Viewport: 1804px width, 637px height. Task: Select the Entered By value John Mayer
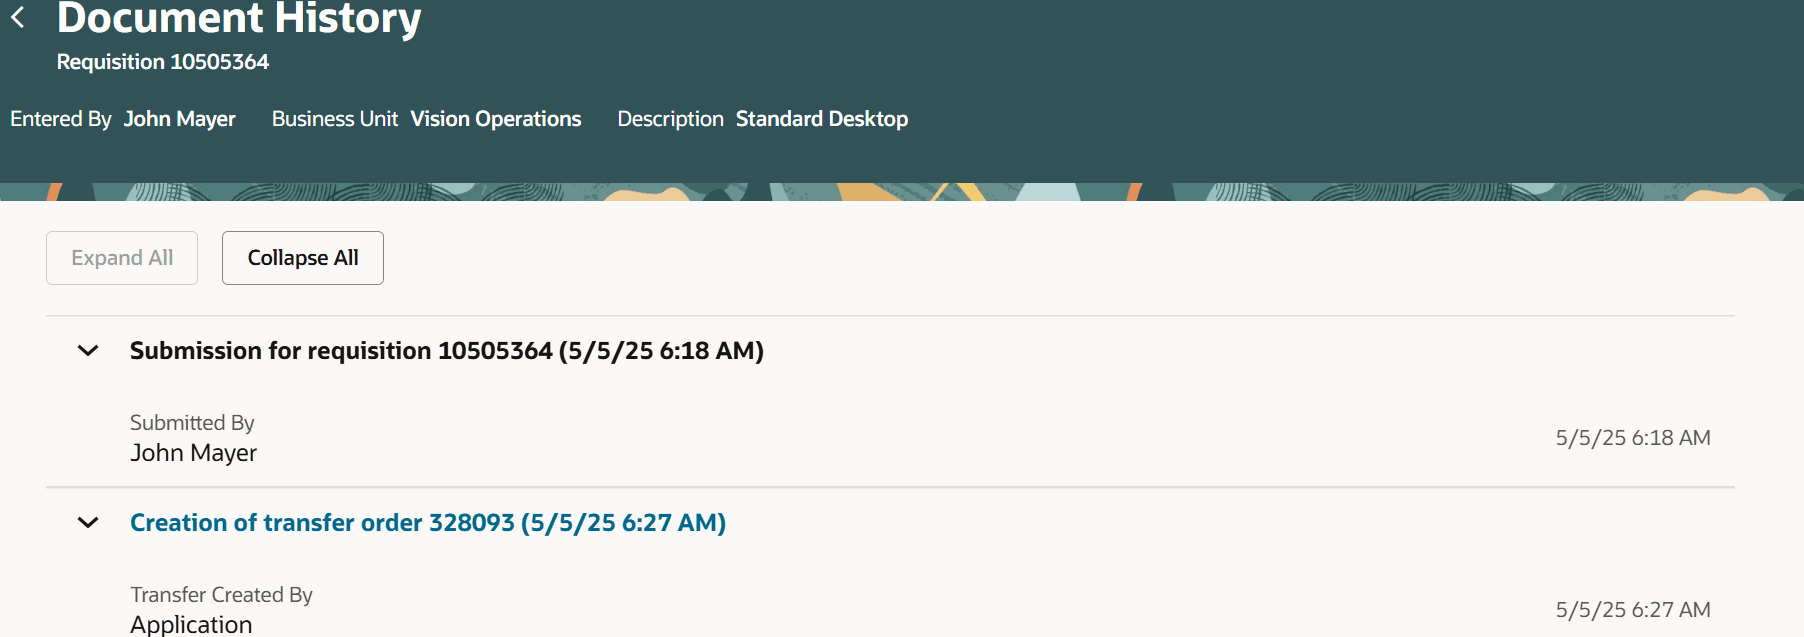point(180,119)
